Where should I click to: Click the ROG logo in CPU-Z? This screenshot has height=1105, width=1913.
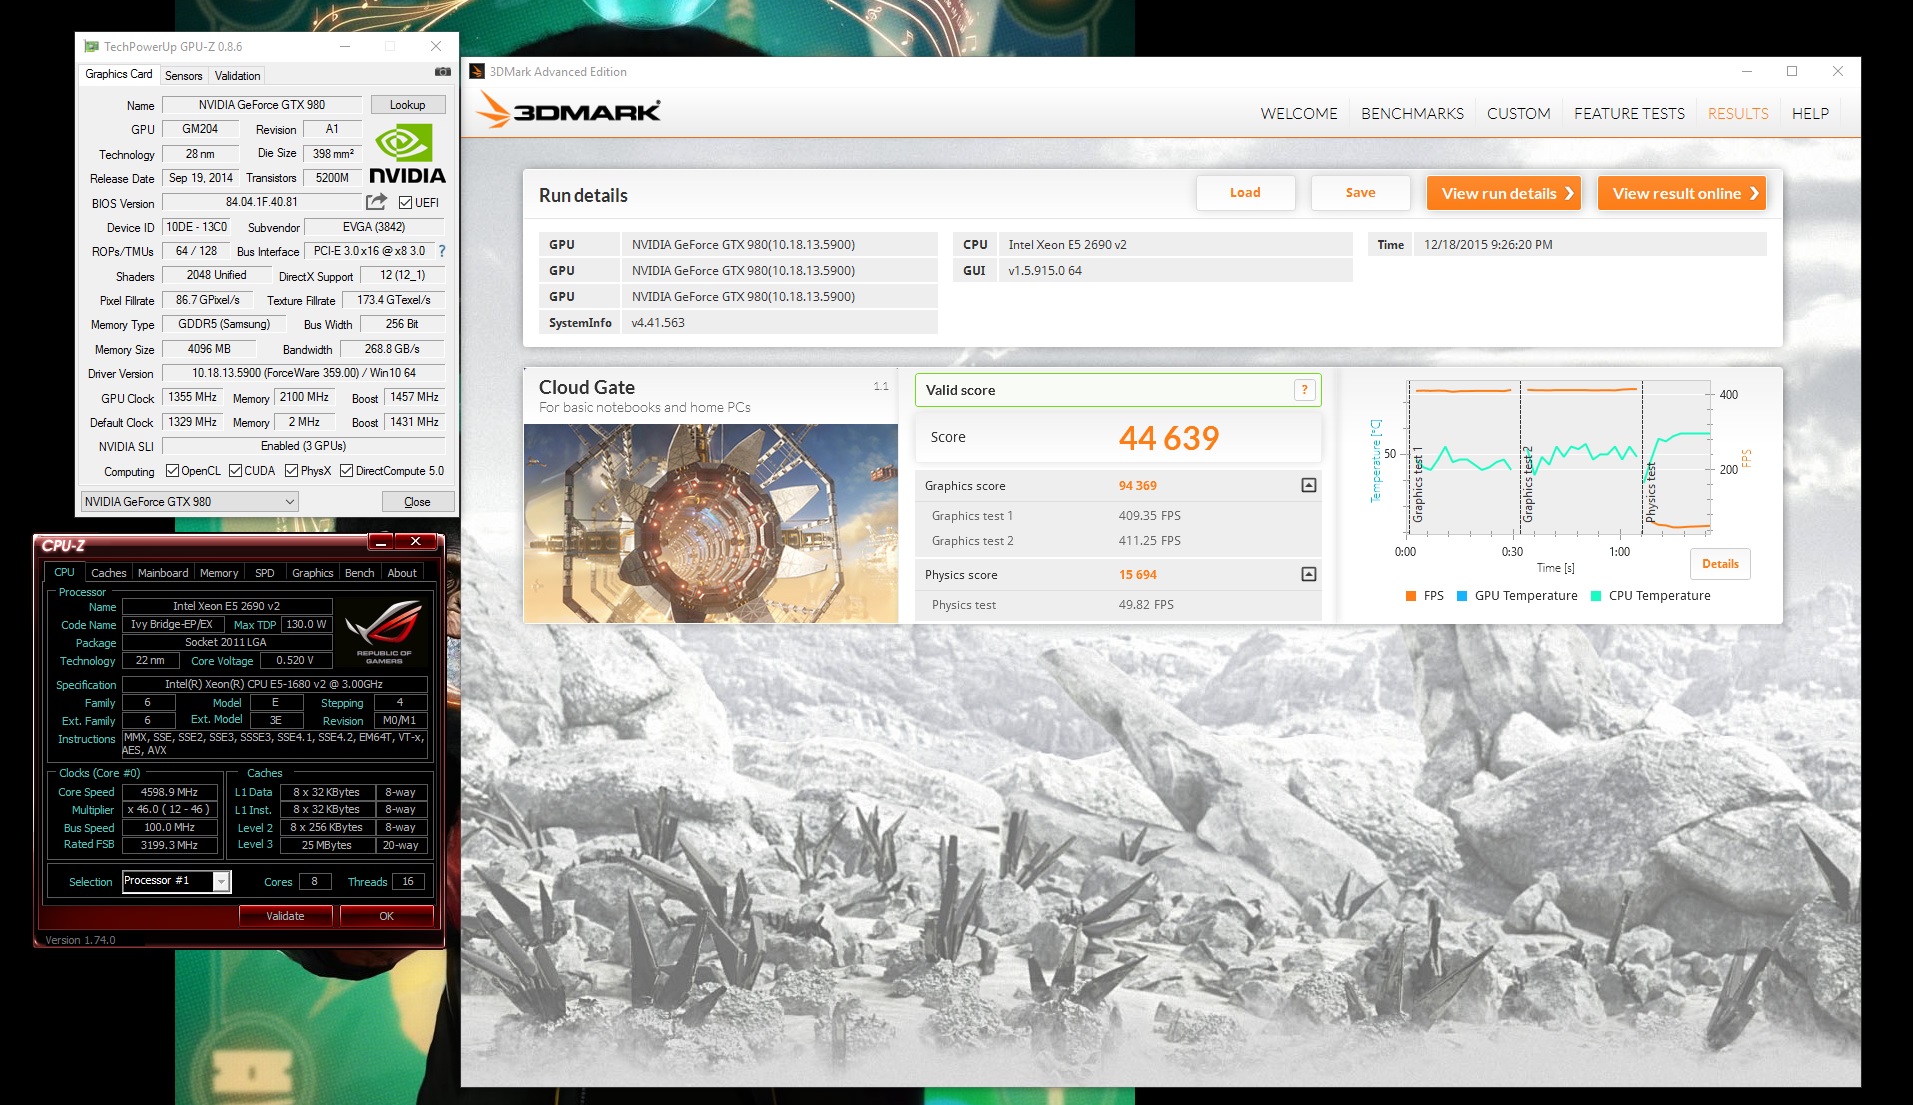[x=384, y=631]
